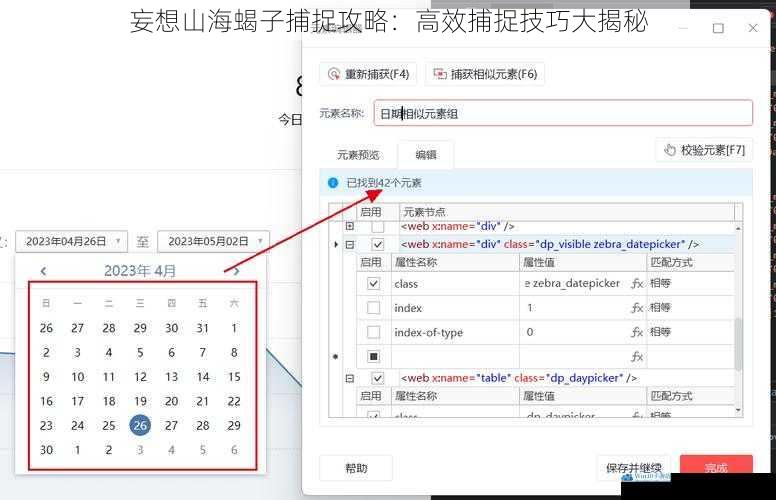776x500 pixels.
Task: Click the validate element (F7) button
Action: click(x=704, y=150)
